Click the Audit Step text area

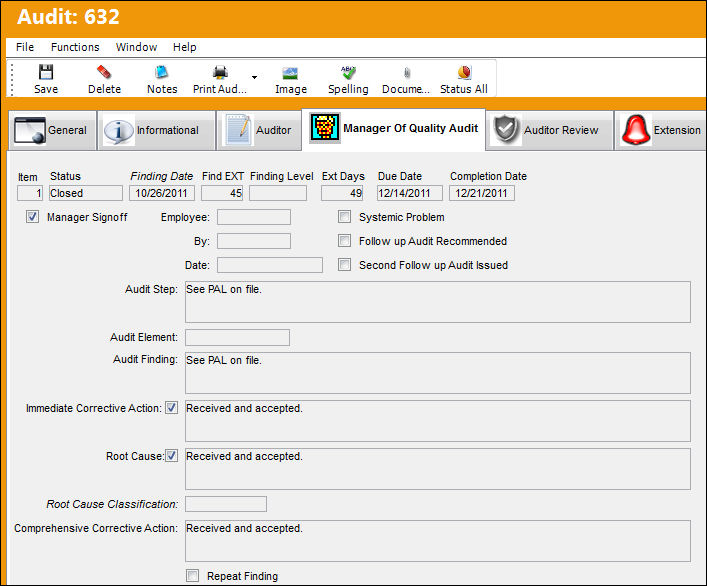438,302
